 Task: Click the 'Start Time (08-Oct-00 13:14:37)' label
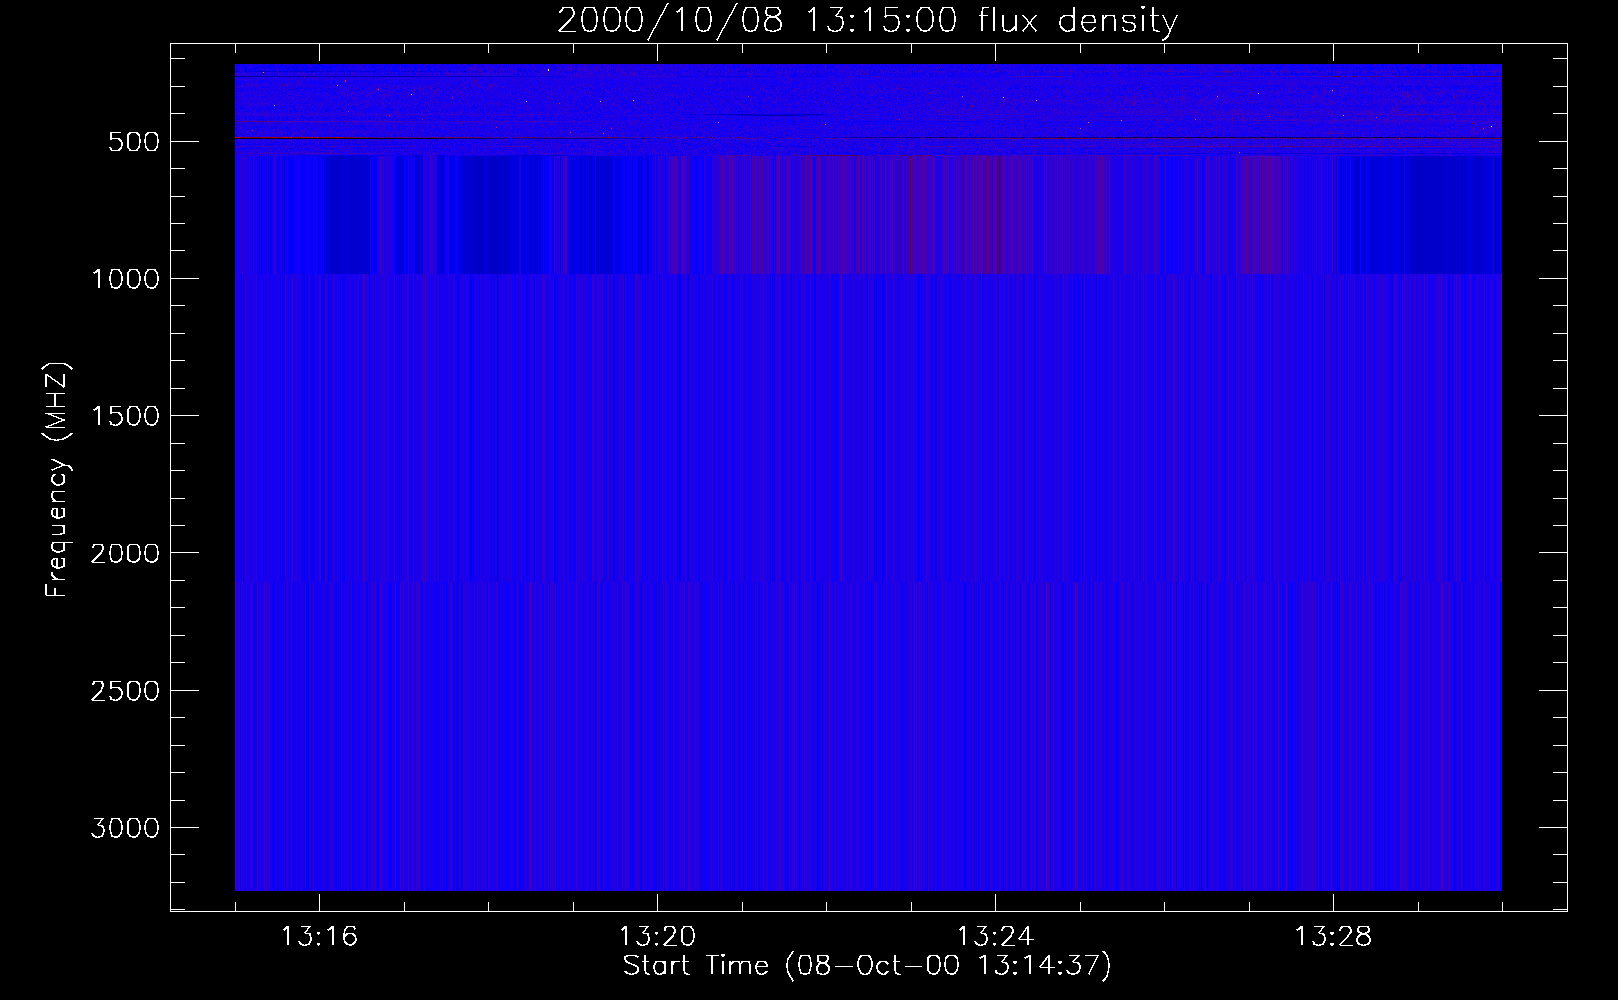point(867,966)
